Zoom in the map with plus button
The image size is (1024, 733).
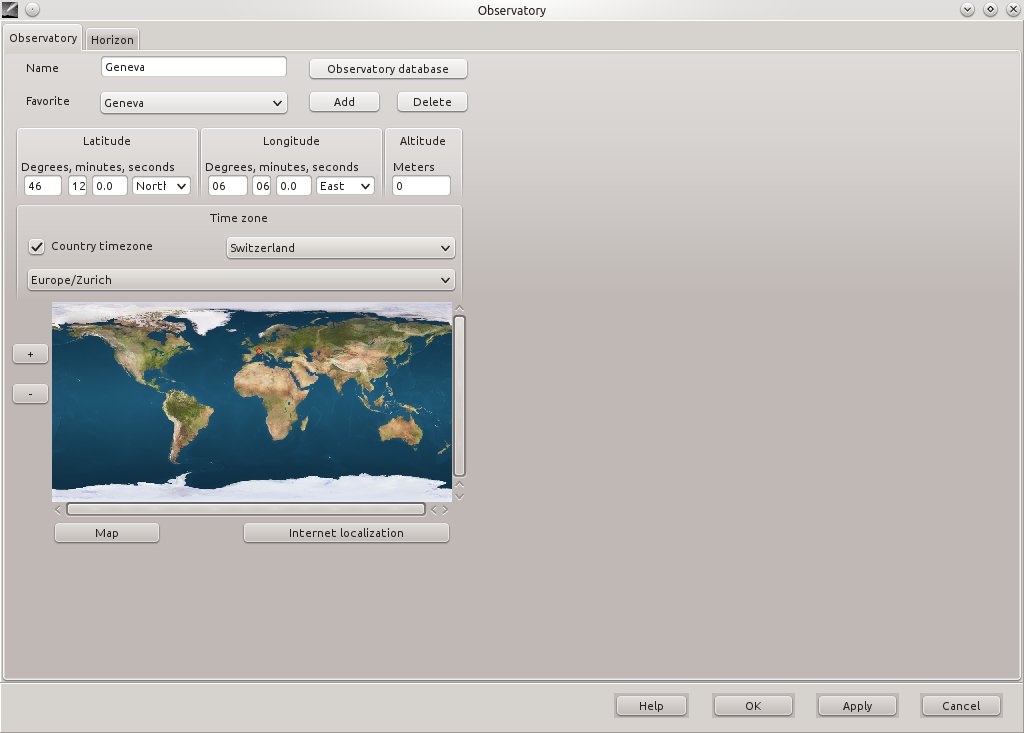[31, 354]
